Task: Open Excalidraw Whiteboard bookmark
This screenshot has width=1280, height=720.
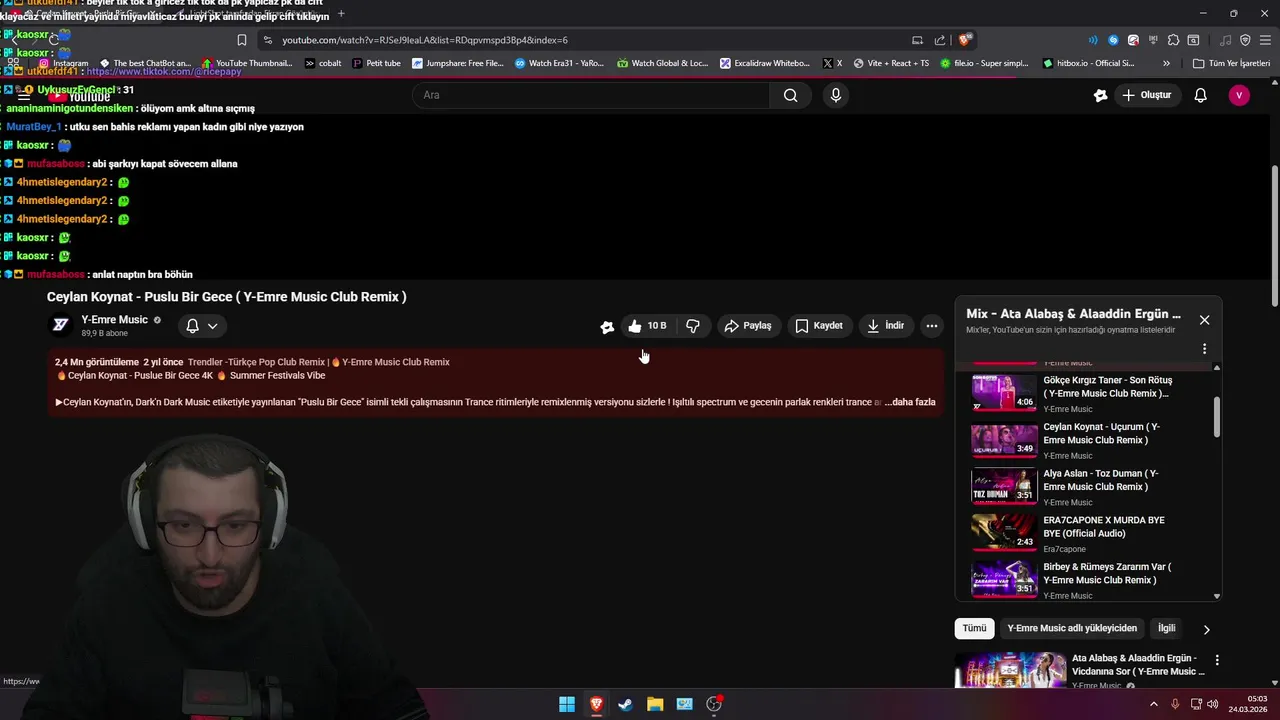Action: click(765, 63)
